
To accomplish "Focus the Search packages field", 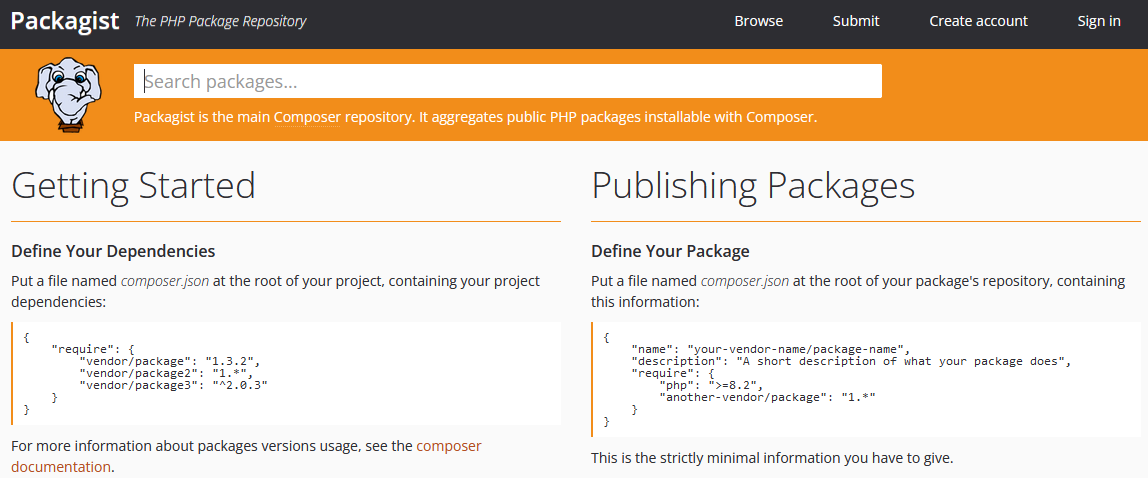I will click(507, 81).
